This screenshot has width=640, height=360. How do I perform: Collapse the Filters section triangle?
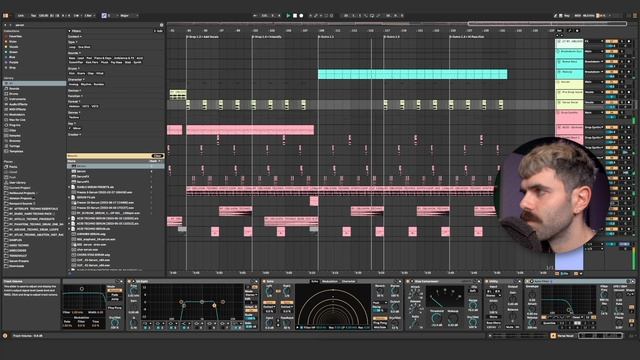tap(69, 31)
